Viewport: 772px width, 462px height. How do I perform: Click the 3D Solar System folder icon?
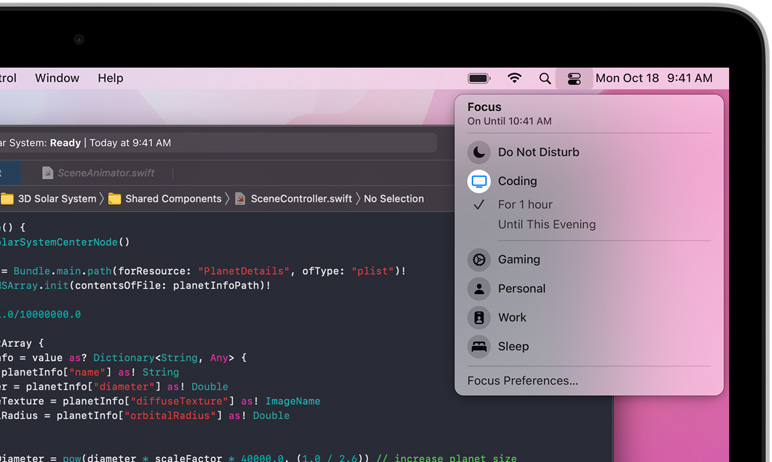pos(7,198)
